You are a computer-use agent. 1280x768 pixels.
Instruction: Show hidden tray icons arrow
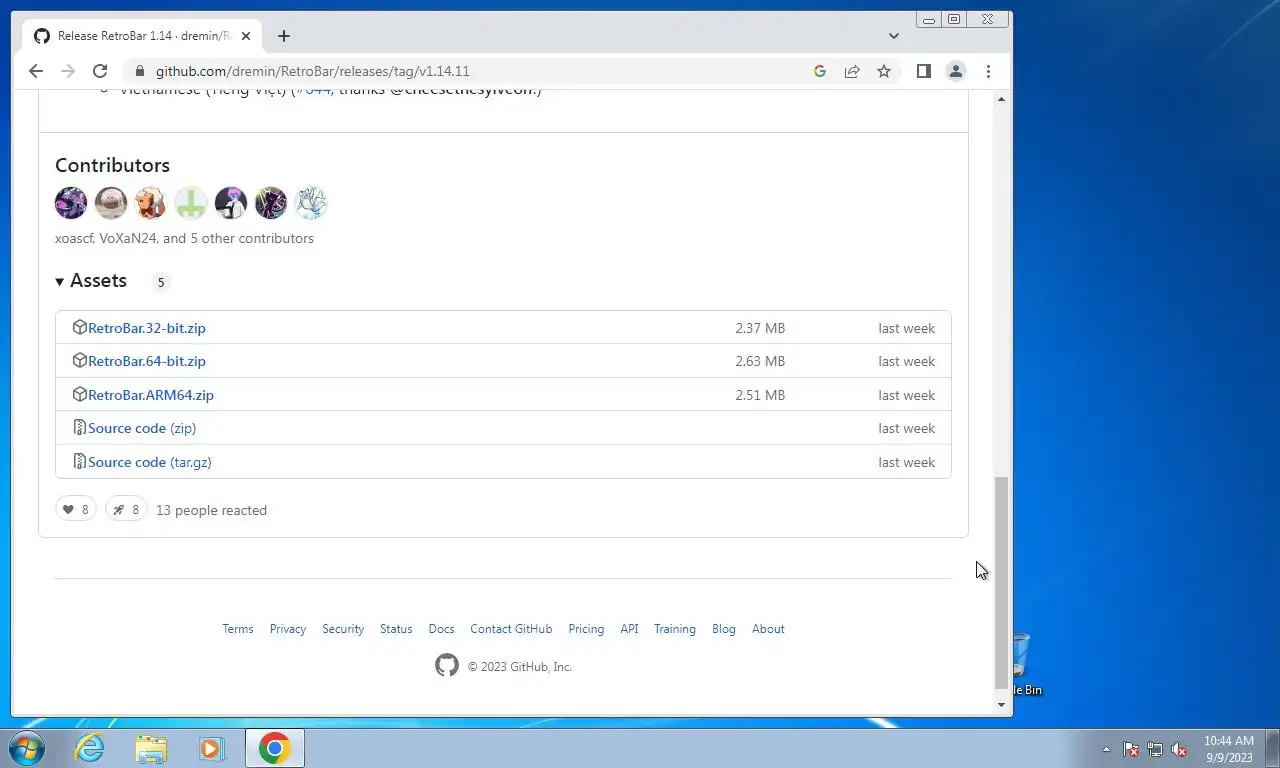[x=1106, y=749]
